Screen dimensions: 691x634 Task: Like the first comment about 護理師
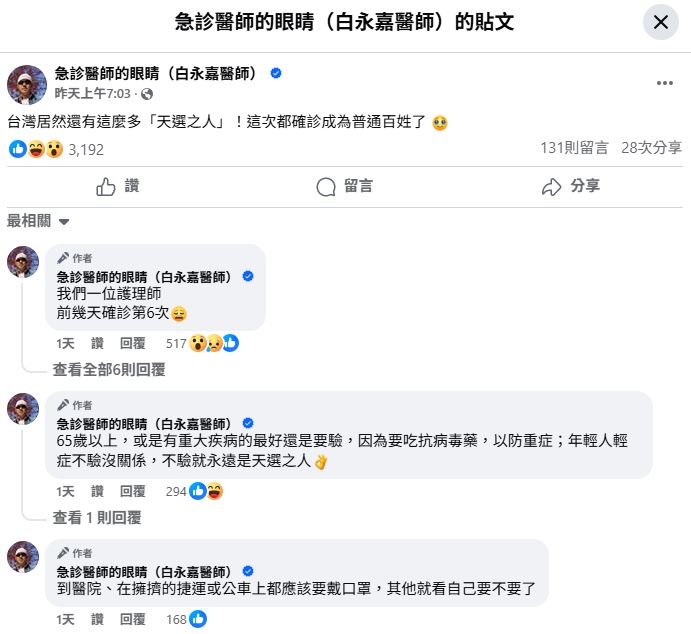pyautogui.click(x=98, y=343)
